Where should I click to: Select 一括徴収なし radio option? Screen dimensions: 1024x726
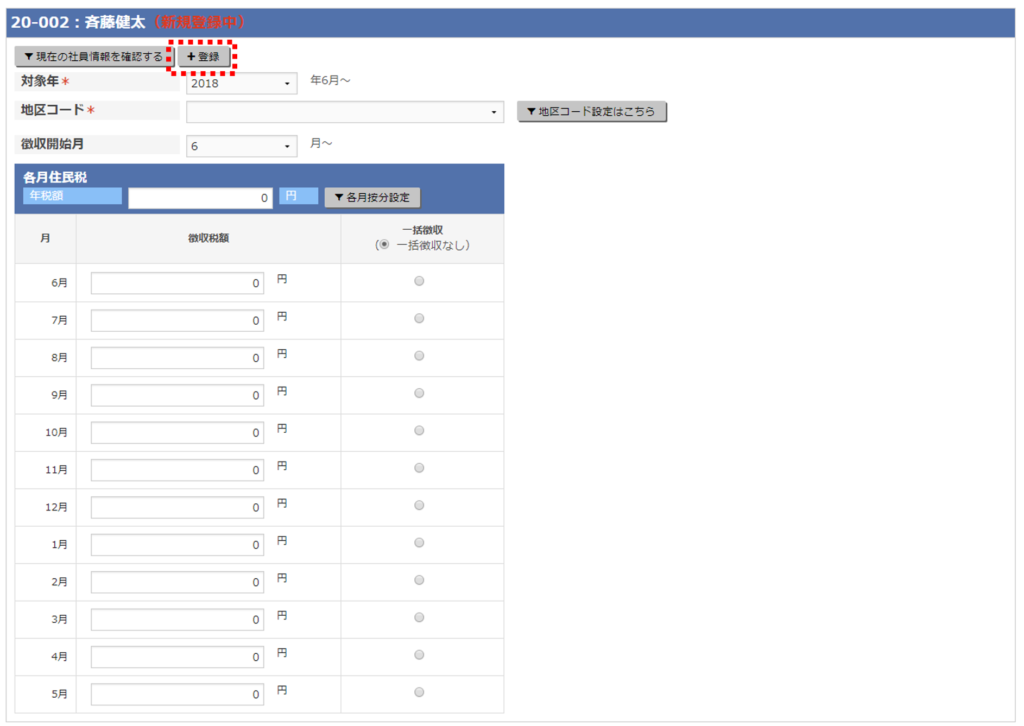(383, 245)
